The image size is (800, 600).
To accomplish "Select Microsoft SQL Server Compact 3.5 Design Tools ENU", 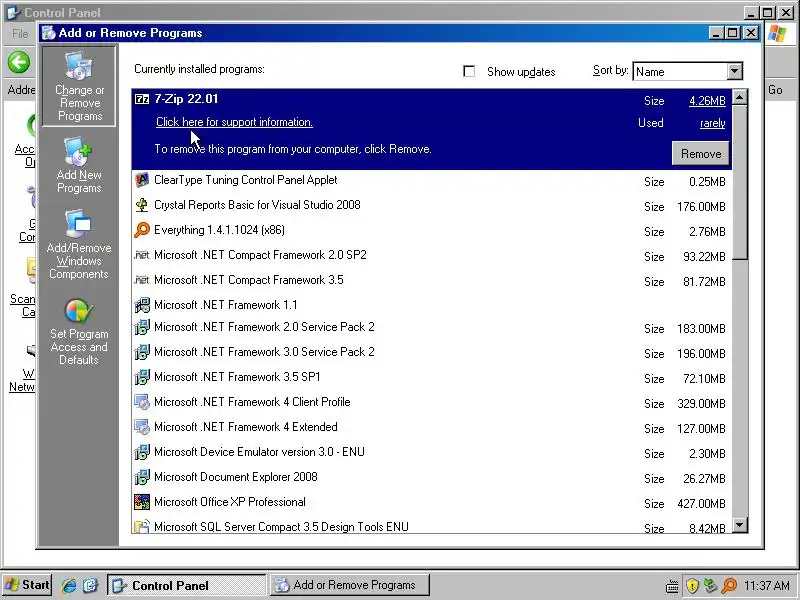I will coord(432,526).
